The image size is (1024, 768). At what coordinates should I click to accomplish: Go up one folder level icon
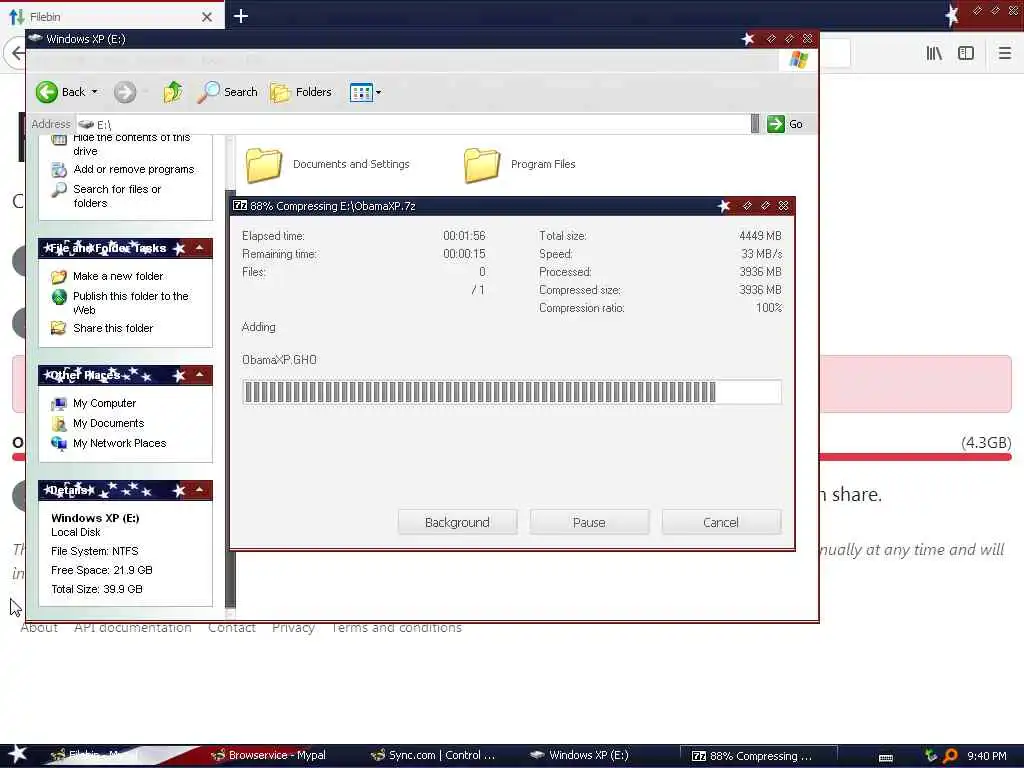(173, 92)
